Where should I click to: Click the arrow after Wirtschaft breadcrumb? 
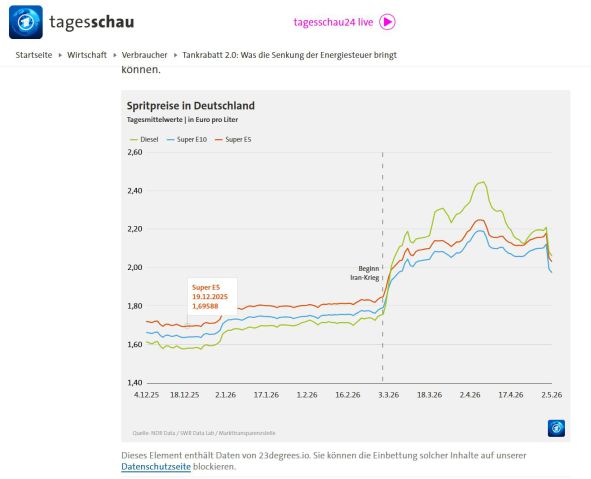point(115,55)
